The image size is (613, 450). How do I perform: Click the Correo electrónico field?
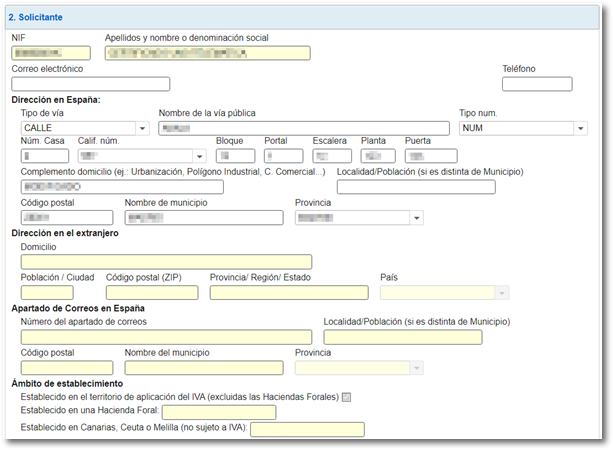[90, 84]
